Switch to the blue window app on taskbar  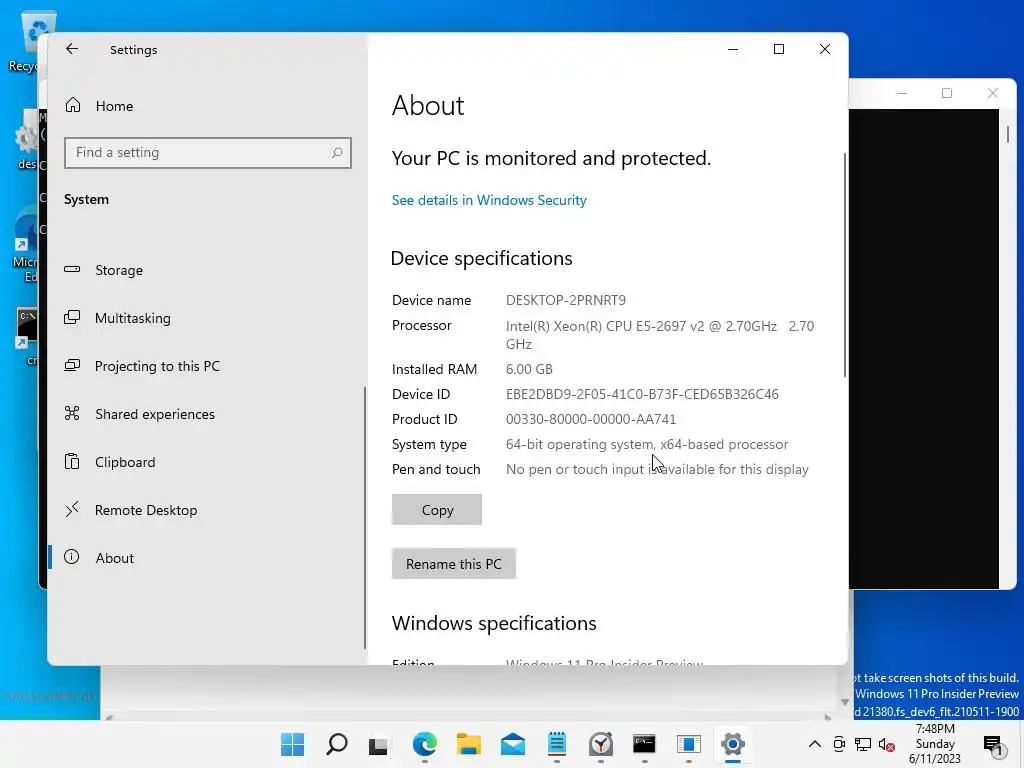click(x=688, y=744)
